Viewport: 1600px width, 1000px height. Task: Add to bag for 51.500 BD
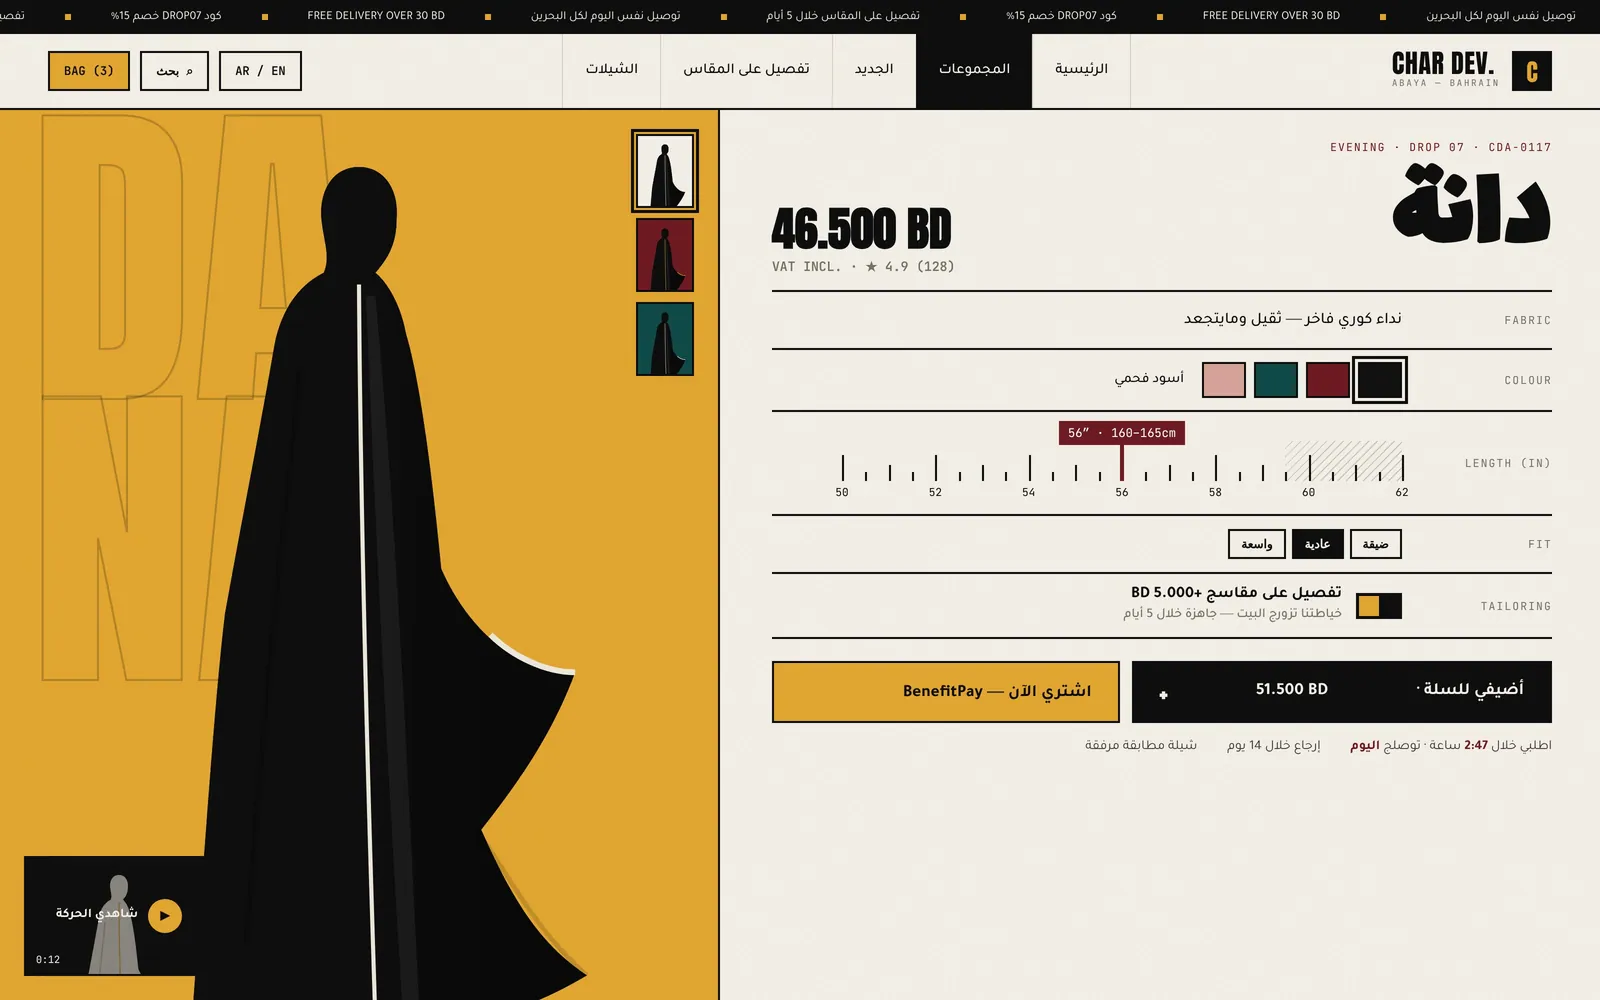(x=1342, y=691)
